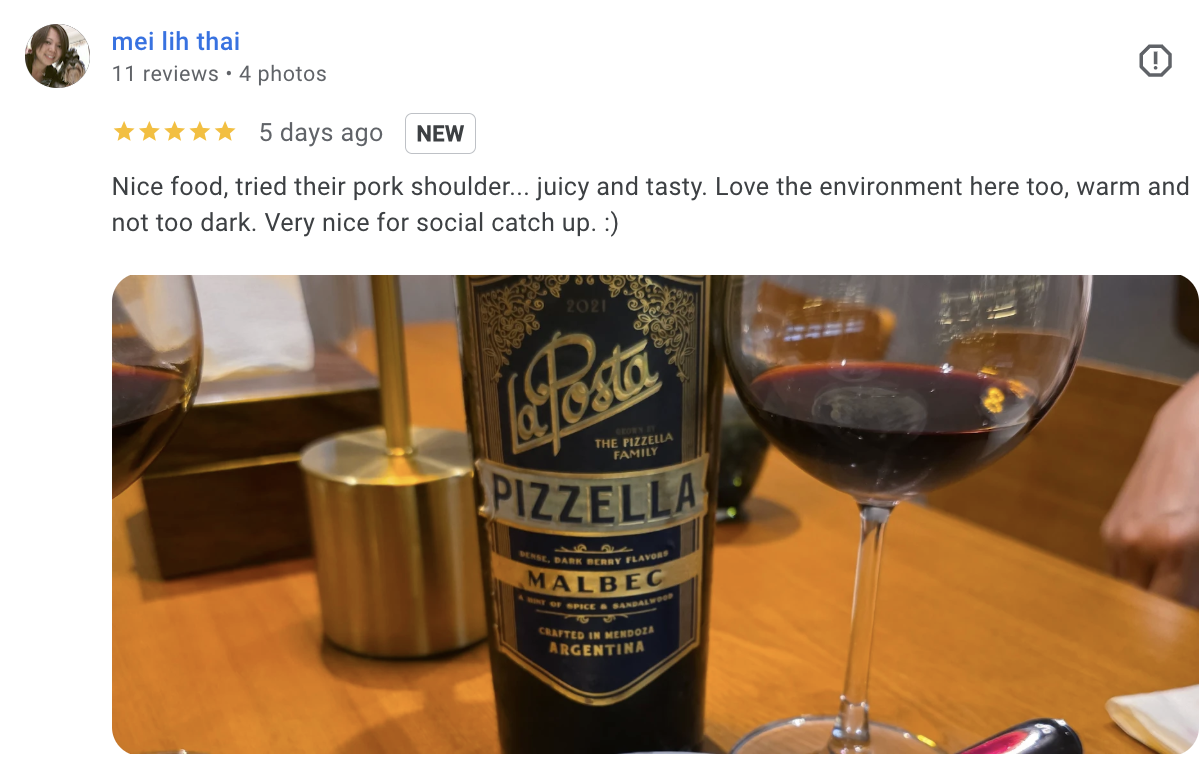Click the ARGENTINA text on the bottle label
Viewport: 1204px width, 768px height.
tap(597, 649)
